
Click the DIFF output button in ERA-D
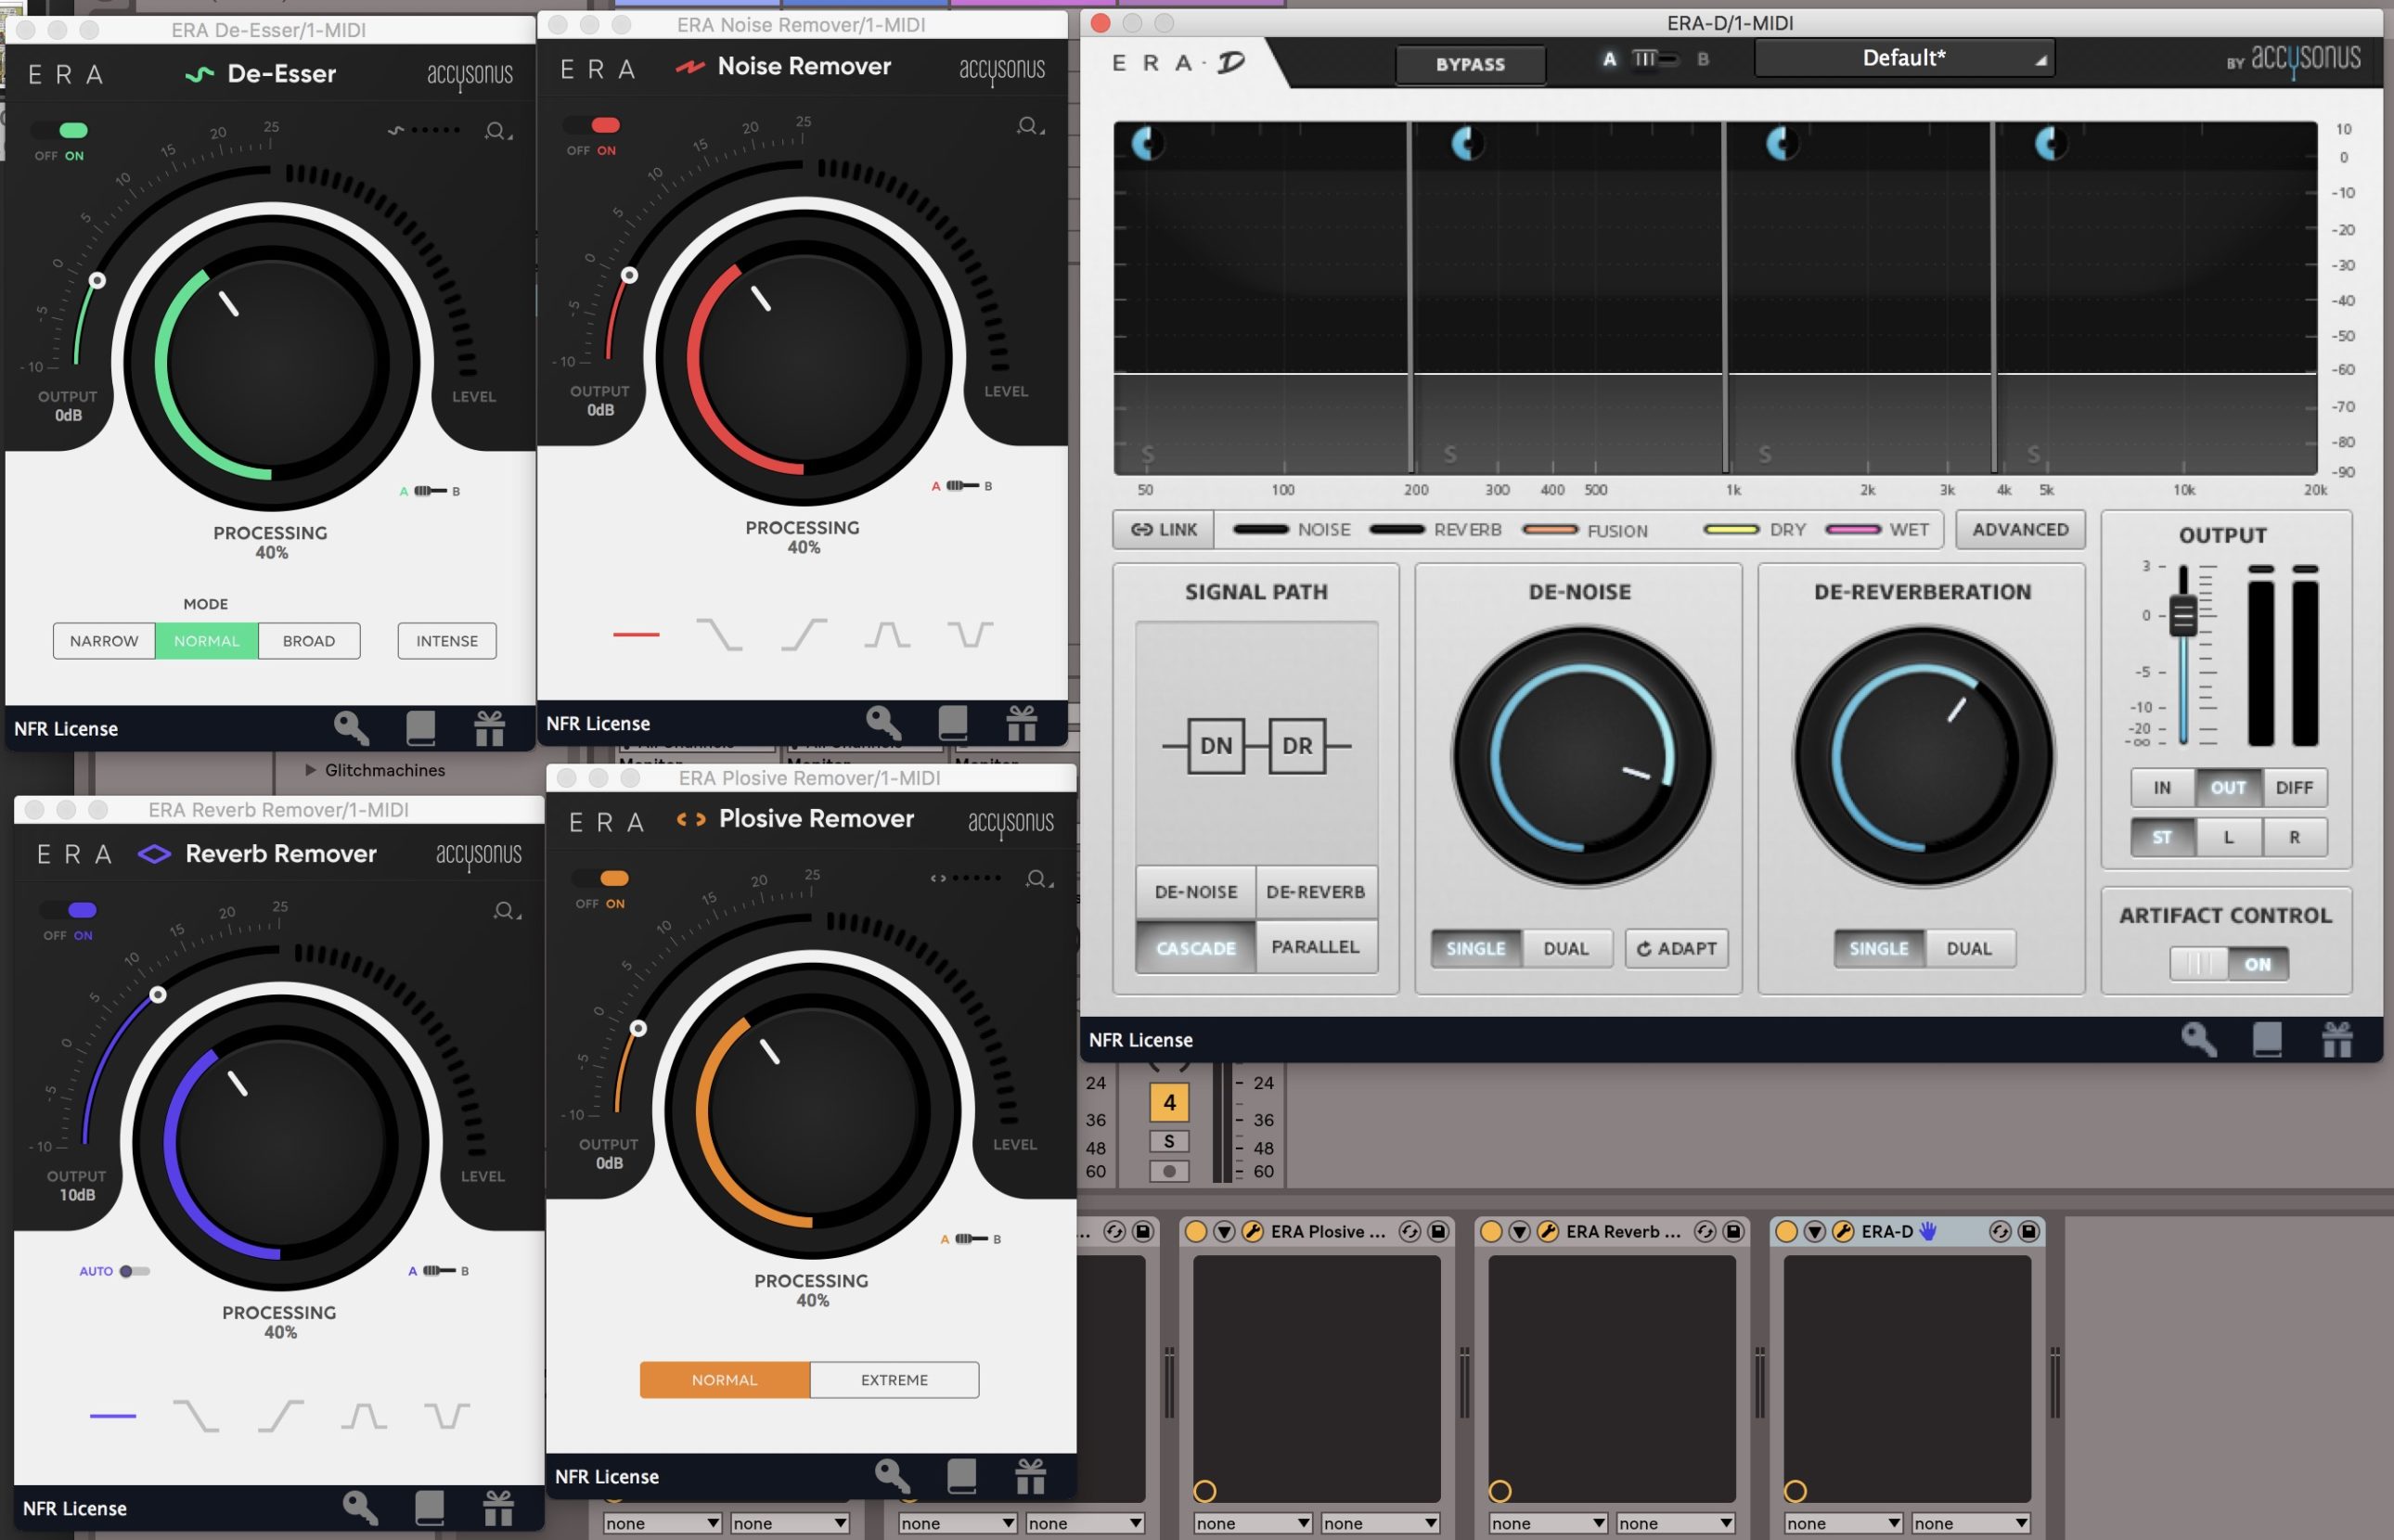2295,789
